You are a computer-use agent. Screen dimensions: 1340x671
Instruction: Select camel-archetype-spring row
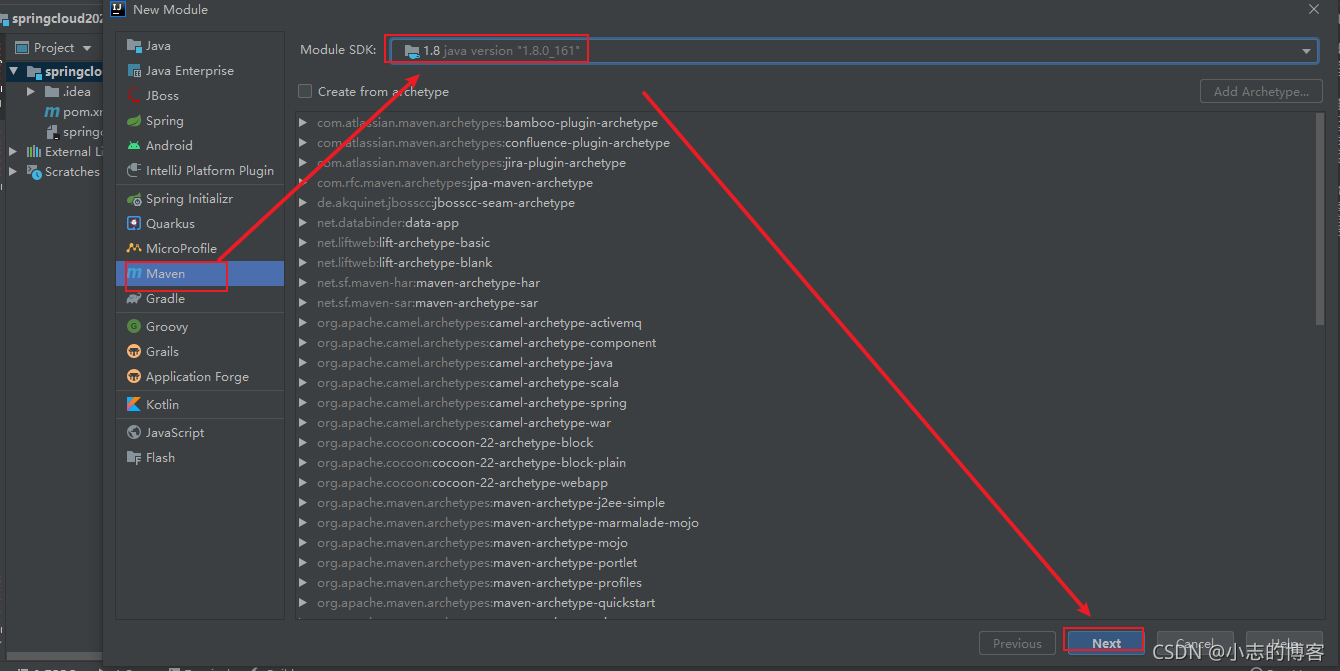point(806,403)
